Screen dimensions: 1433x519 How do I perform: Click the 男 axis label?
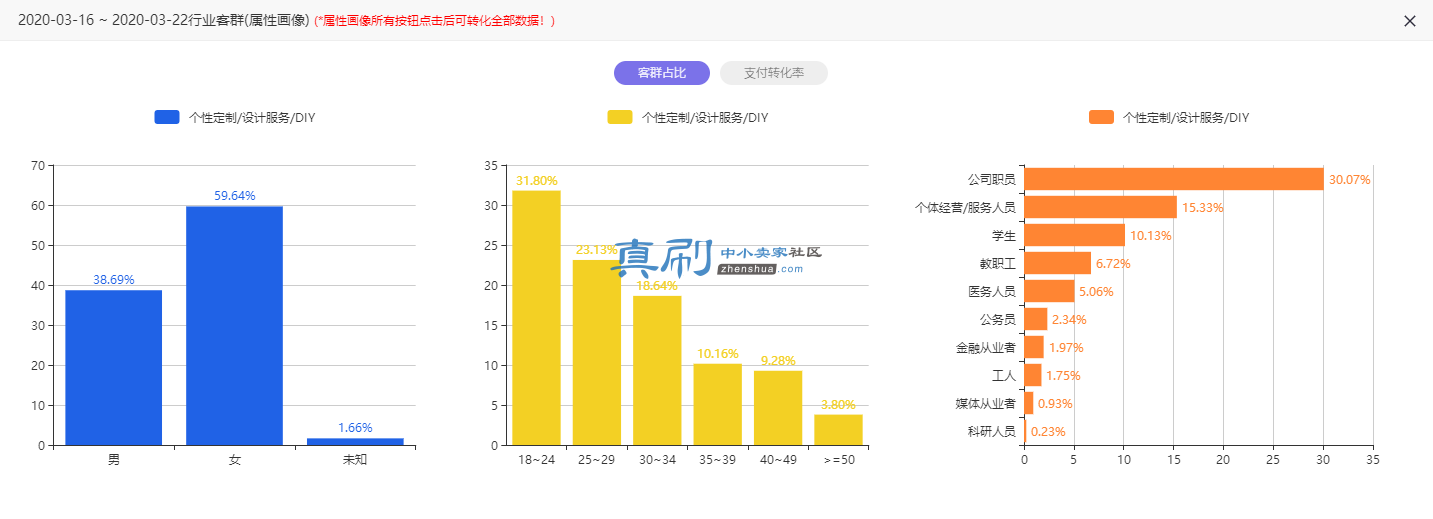coord(114,460)
